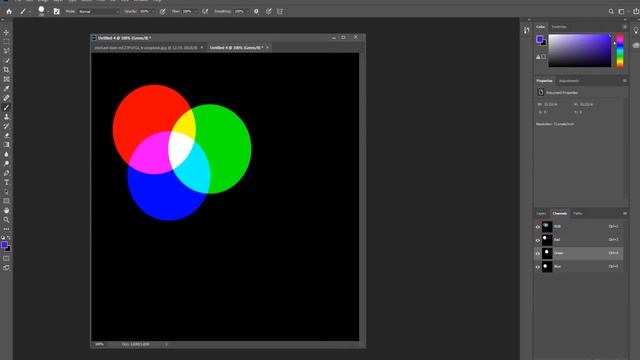Select the Horizontal Type tool
The height and width of the screenshot is (360, 640).
coord(6,182)
